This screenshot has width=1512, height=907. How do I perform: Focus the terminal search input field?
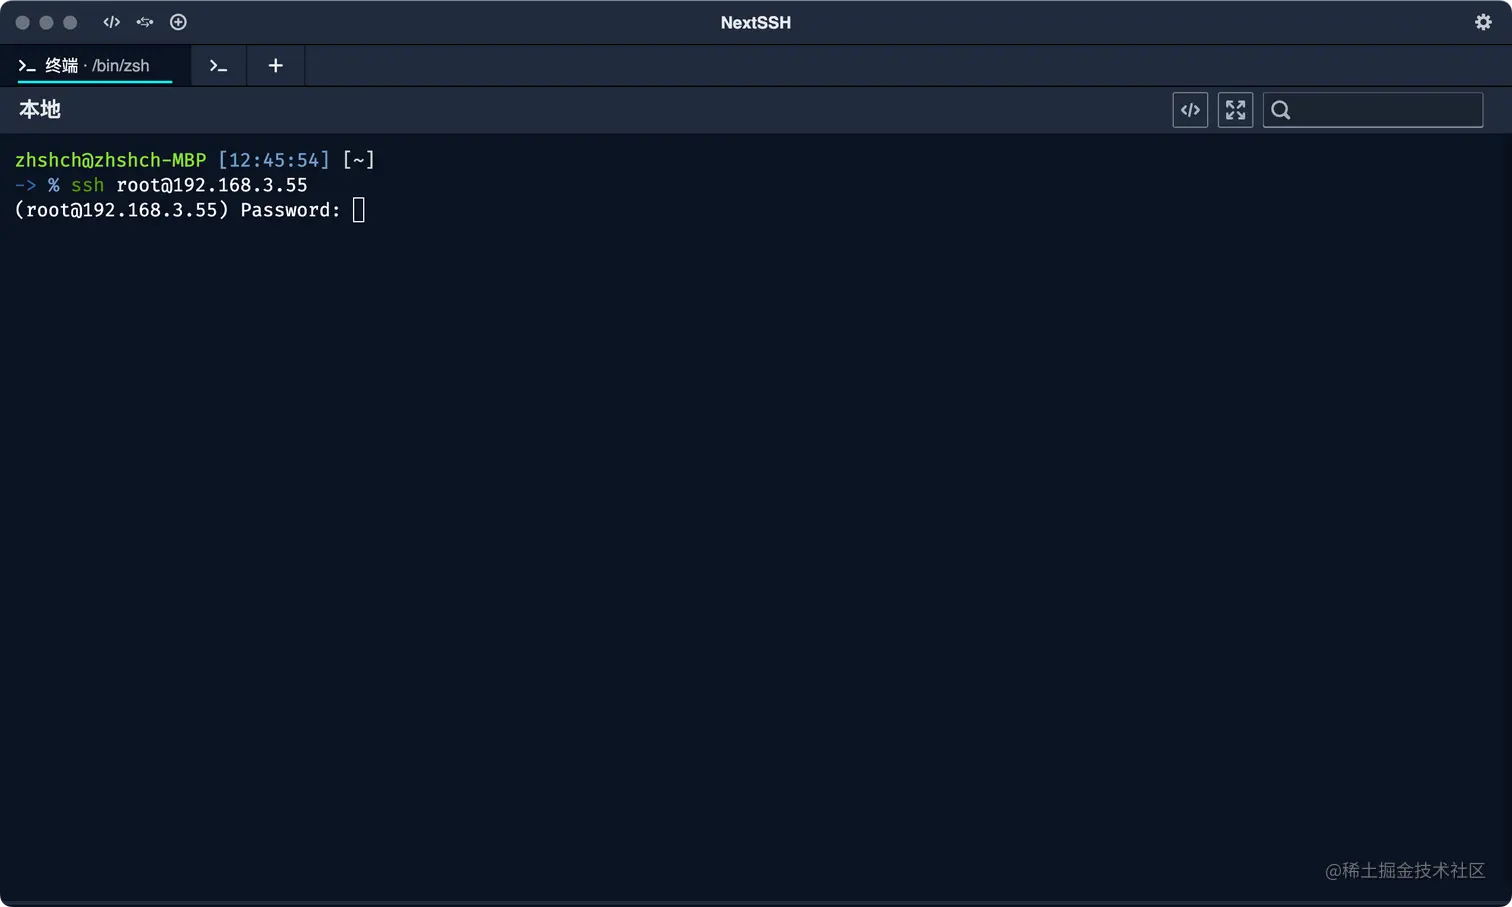coord(1373,110)
